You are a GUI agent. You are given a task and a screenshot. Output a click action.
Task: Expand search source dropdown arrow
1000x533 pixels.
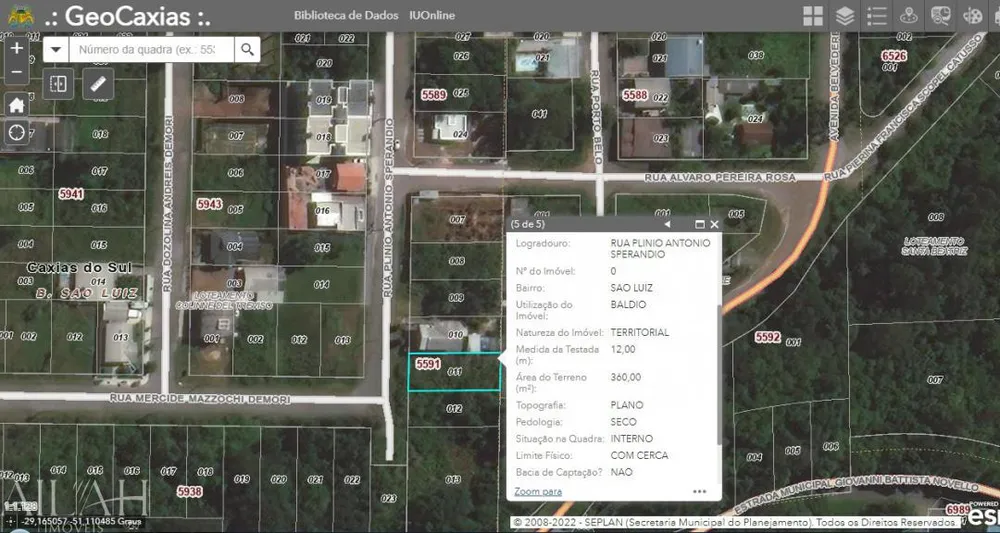[56, 49]
